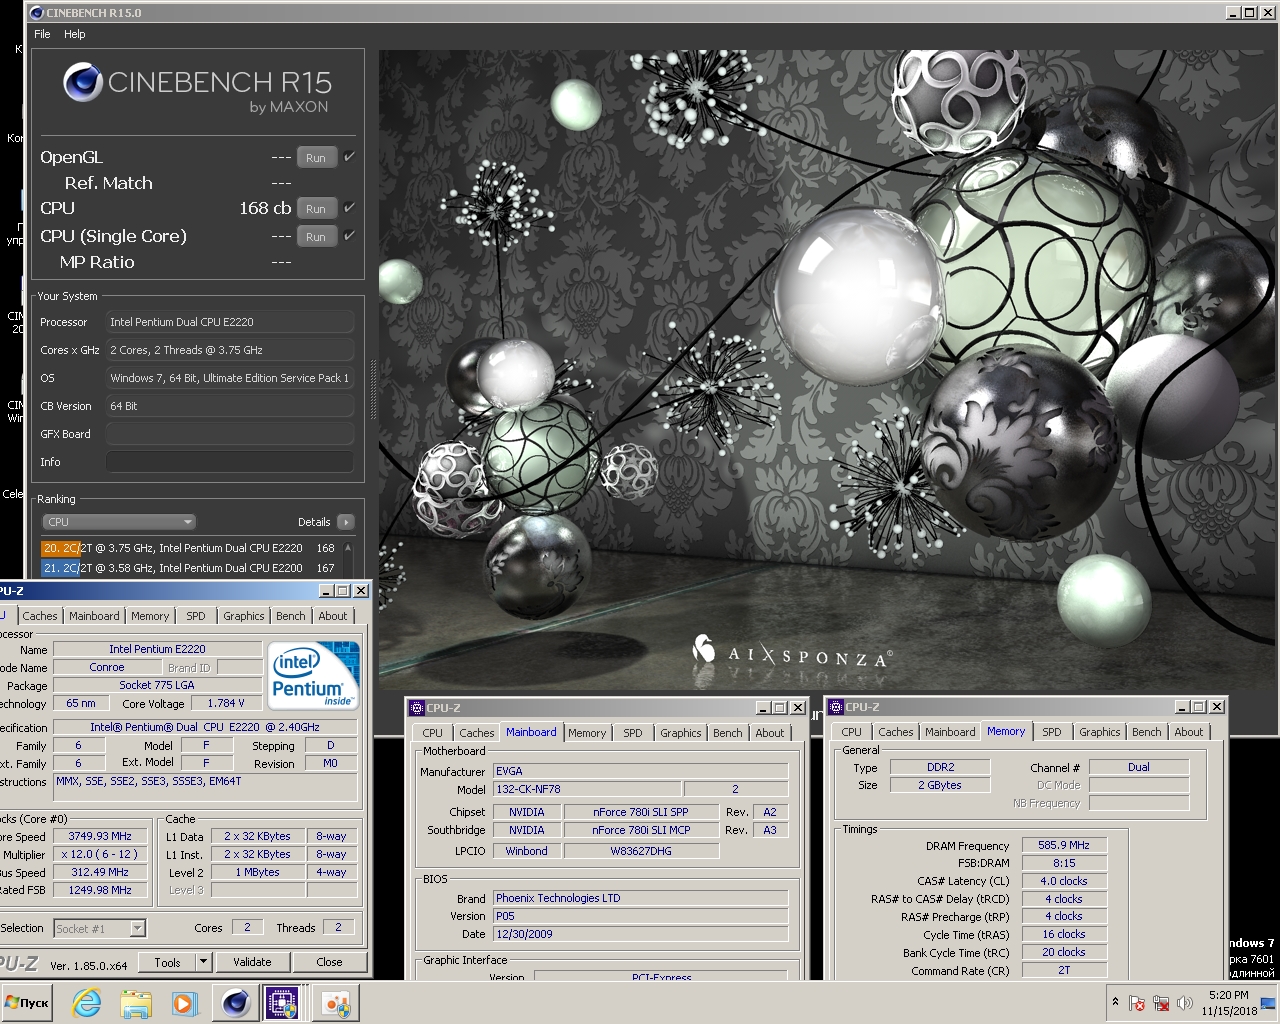Click the Intel Pentium inside logo in CPU-Z

point(314,676)
